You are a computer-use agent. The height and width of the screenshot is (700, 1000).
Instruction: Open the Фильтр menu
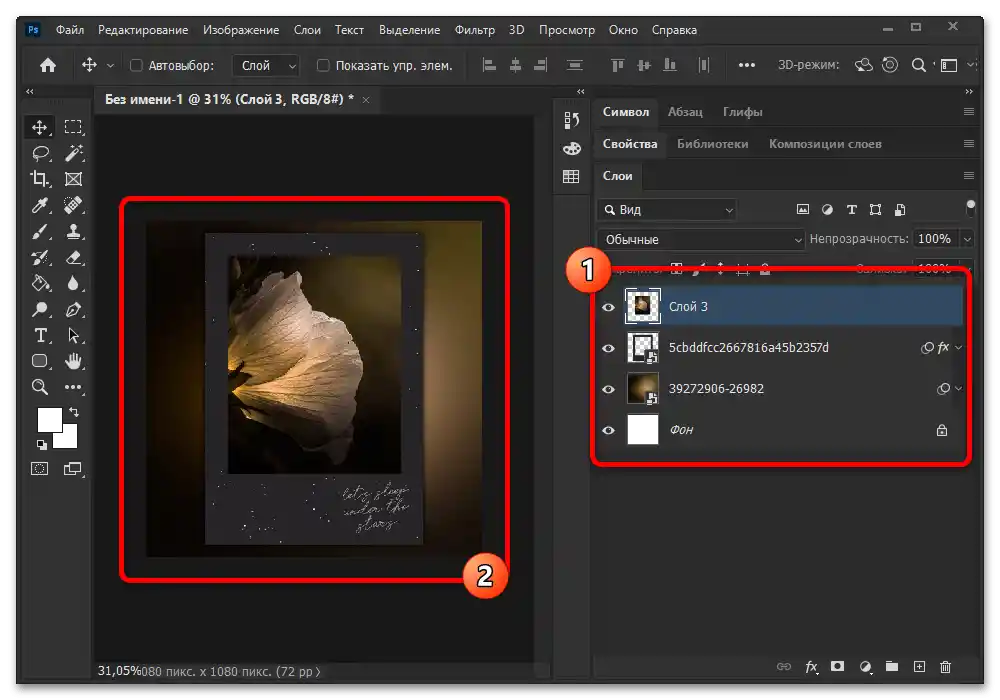(x=474, y=30)
